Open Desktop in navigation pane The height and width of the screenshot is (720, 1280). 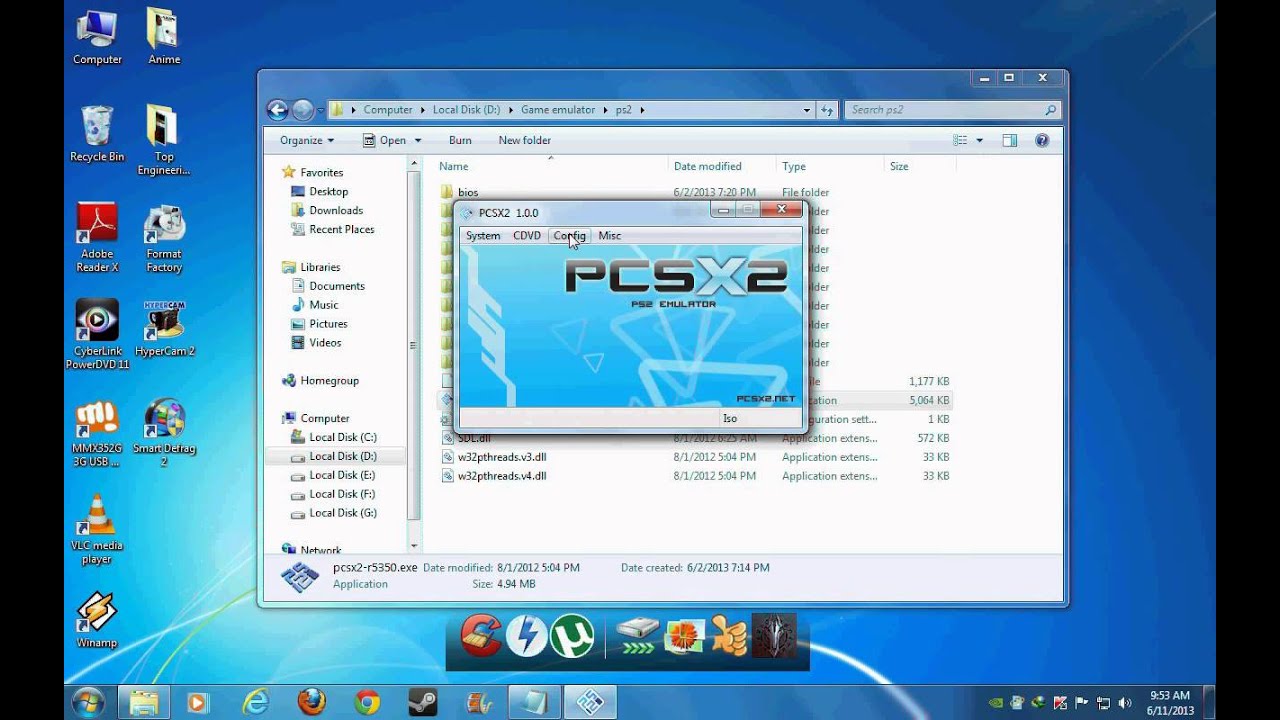pyautogui.click(x=328, y=191)
